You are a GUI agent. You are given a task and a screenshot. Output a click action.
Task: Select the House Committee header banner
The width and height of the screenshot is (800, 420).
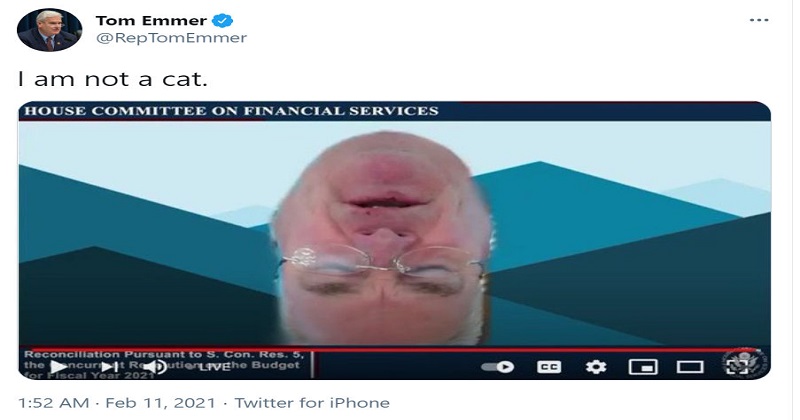tap(394, 111)
